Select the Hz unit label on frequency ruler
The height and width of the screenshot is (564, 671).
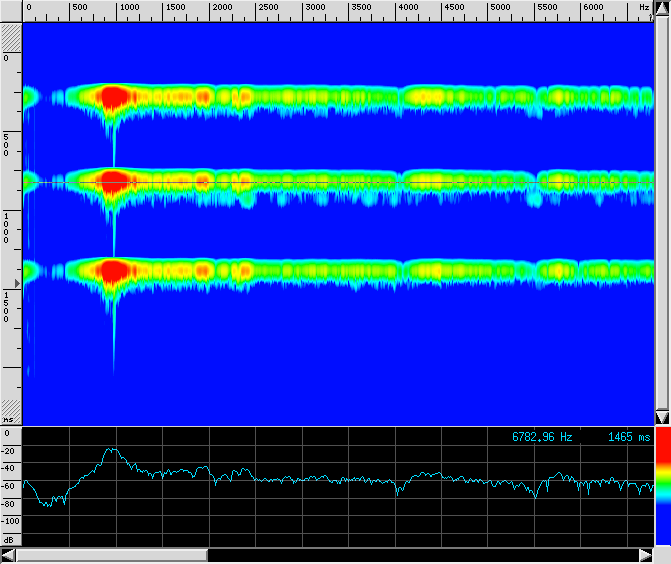643,8
